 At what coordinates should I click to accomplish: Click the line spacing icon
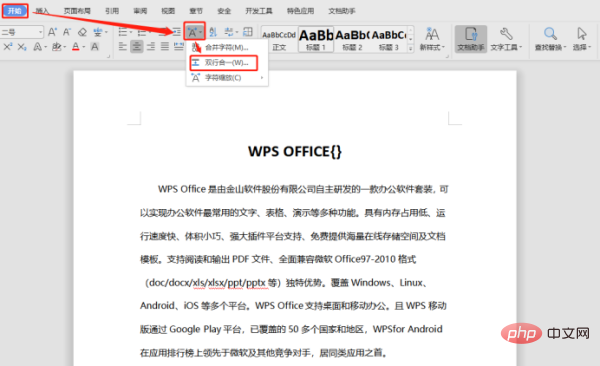(x=229, y=32)
